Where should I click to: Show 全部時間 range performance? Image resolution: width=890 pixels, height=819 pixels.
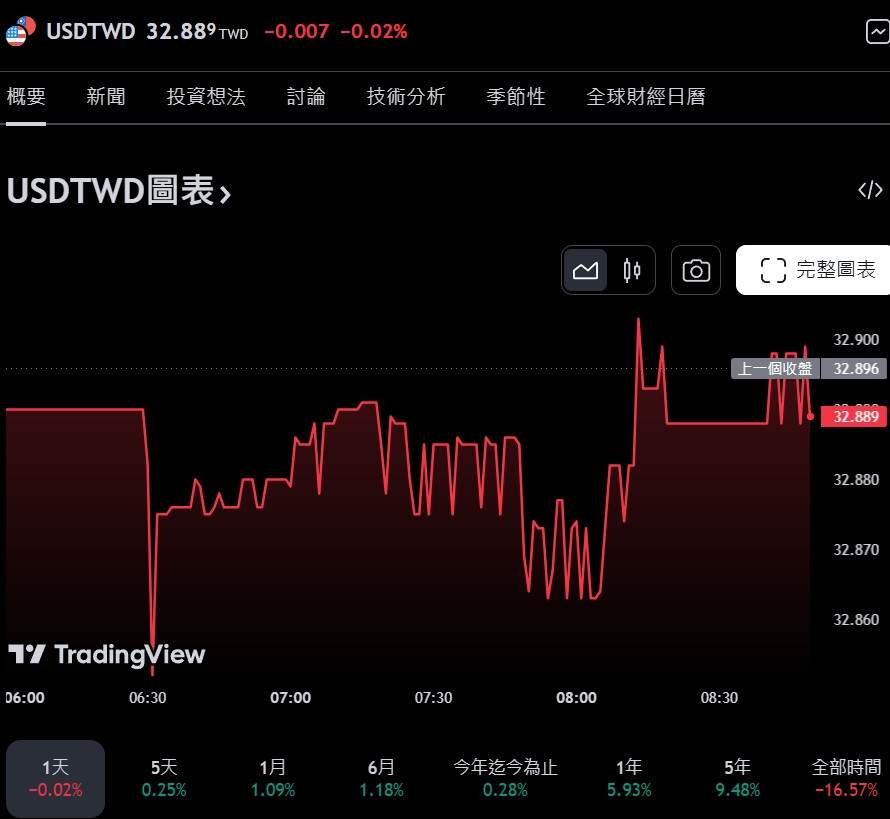(x=846, y=778)
